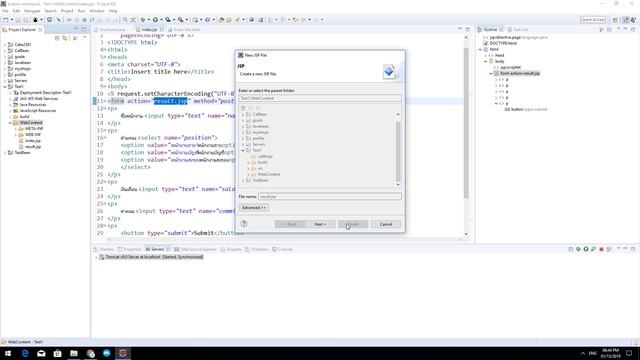Click the Advanced button in the dialog
Screen dimensions: 640x360
(x=253, y=208)
